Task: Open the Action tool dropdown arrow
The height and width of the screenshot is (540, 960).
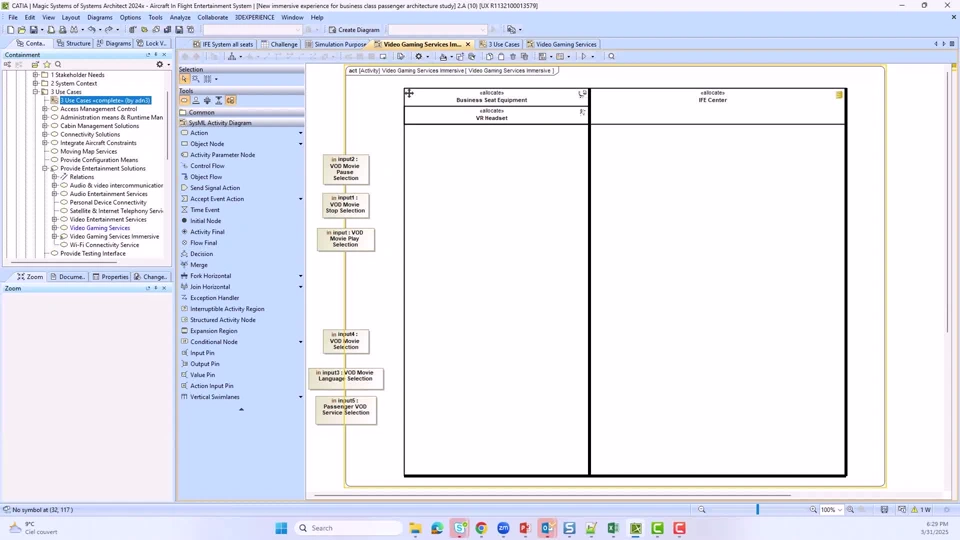Action: coord(300,133)
